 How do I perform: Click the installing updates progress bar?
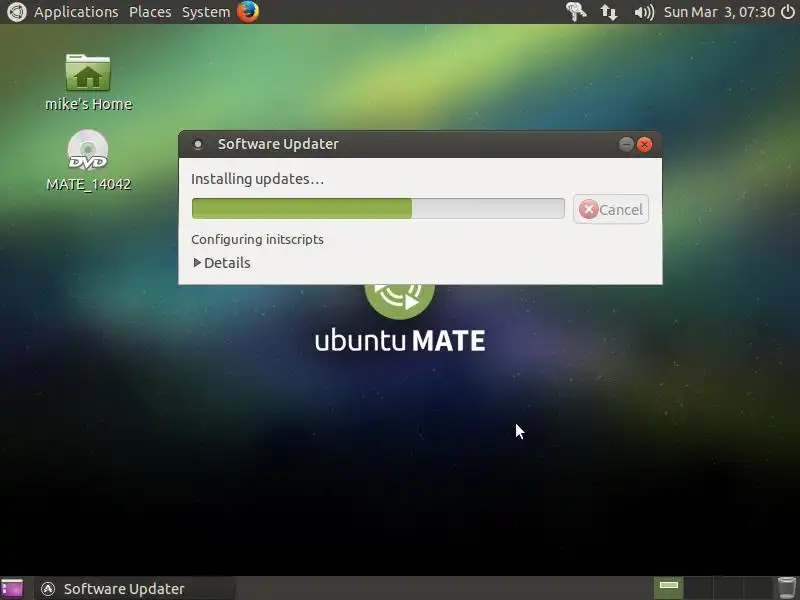point(378,209)
